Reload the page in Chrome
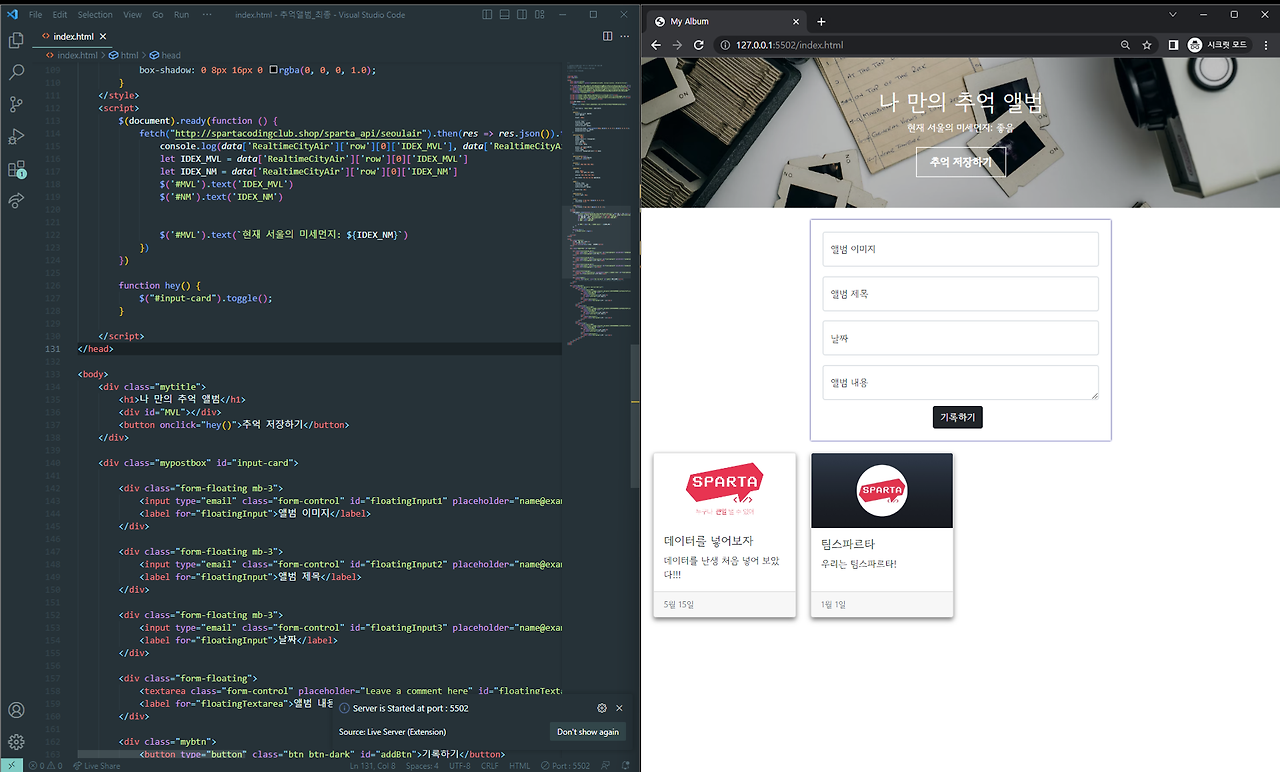This screenshot has width=1280, height=772. (x=699, y=45)
